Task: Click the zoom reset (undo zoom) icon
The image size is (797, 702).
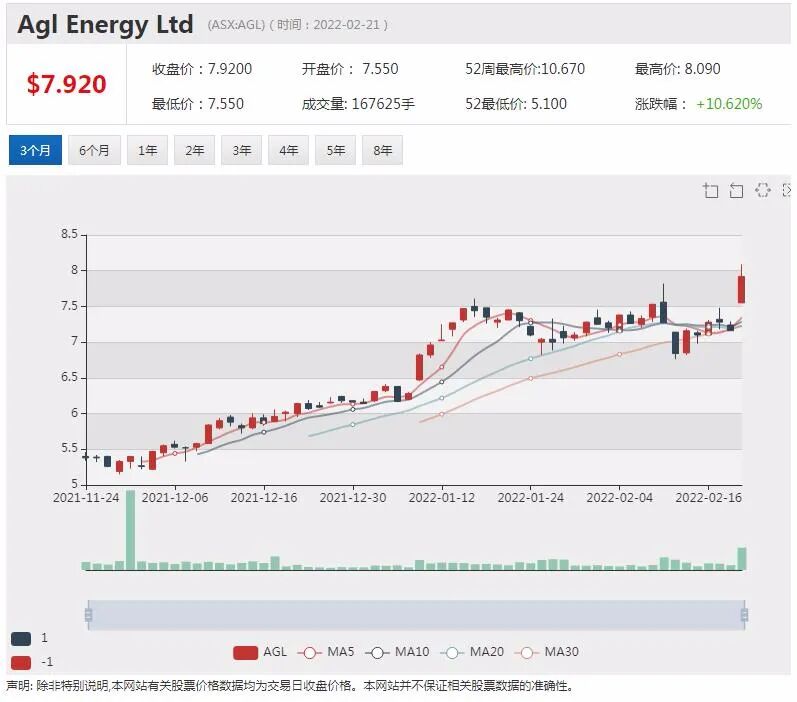Action: [x=736, y=191]
